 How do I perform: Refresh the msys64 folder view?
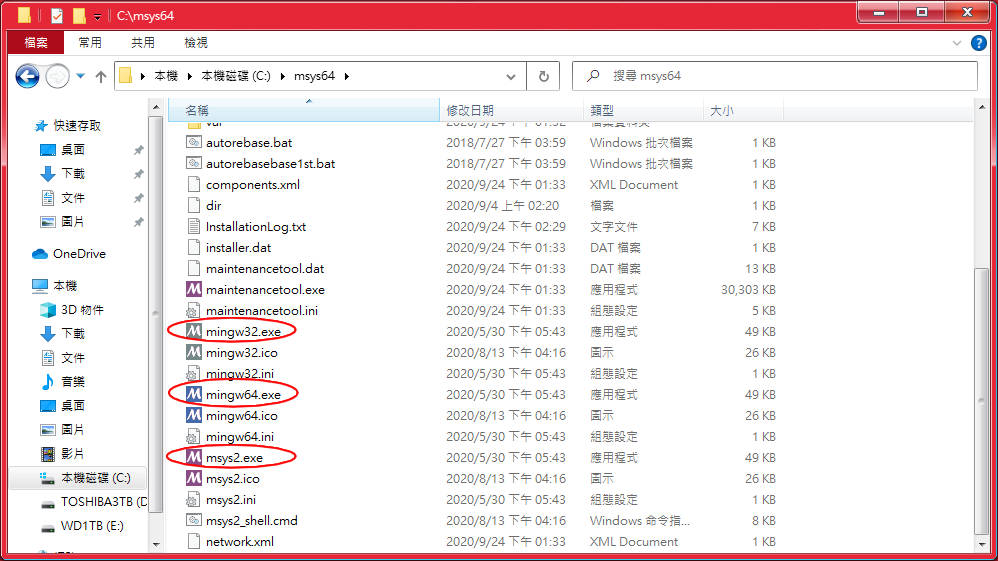click(544, 76)
